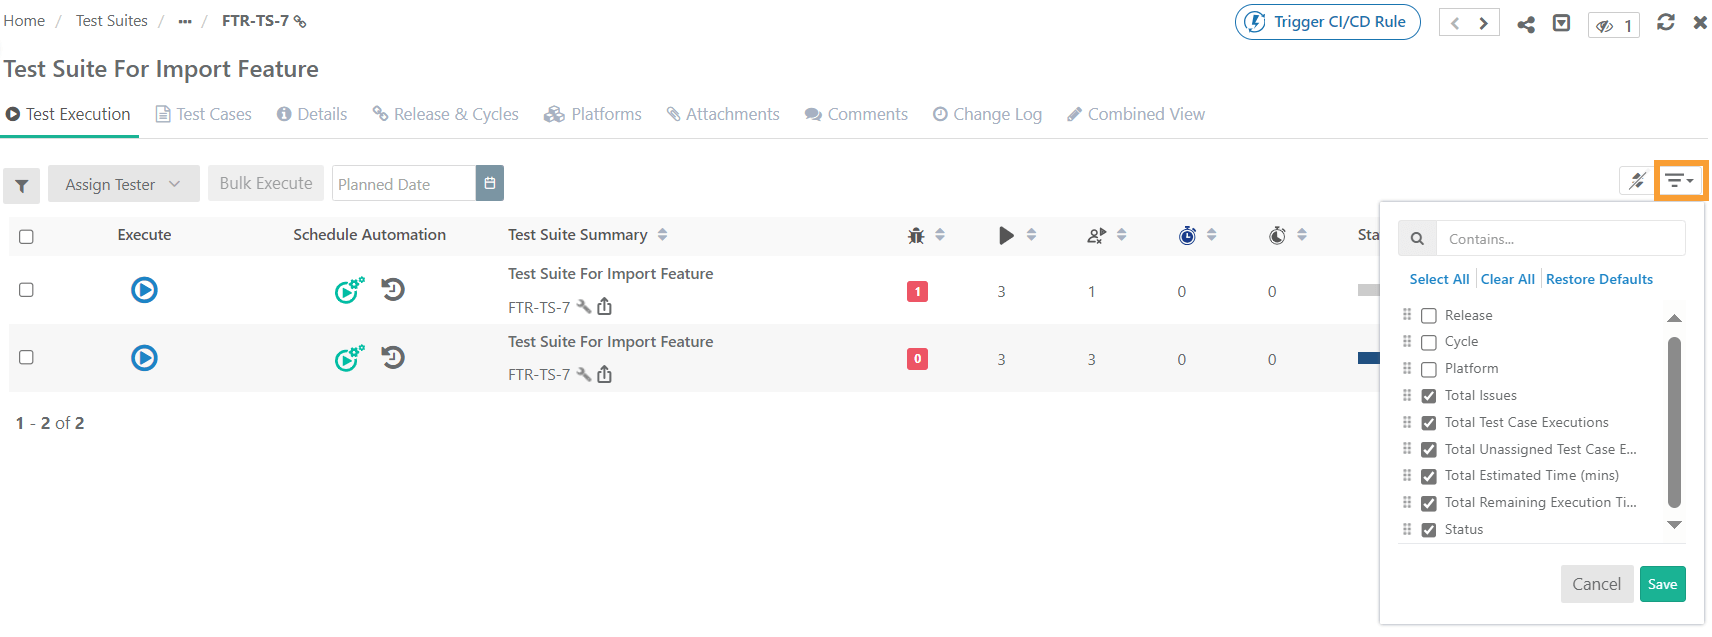This screenshot has width=1712, height=637.
Task: Click the export/share icon below Test Suite Summary
Action: click(x=605, y=306)
